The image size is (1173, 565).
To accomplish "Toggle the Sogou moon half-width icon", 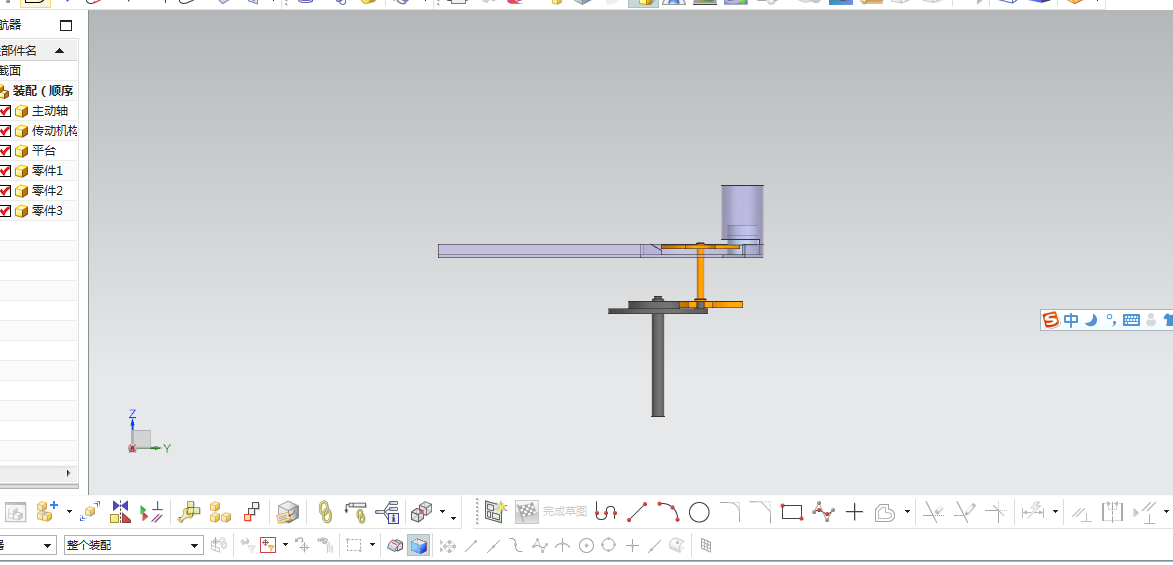I will (1091, 320).
